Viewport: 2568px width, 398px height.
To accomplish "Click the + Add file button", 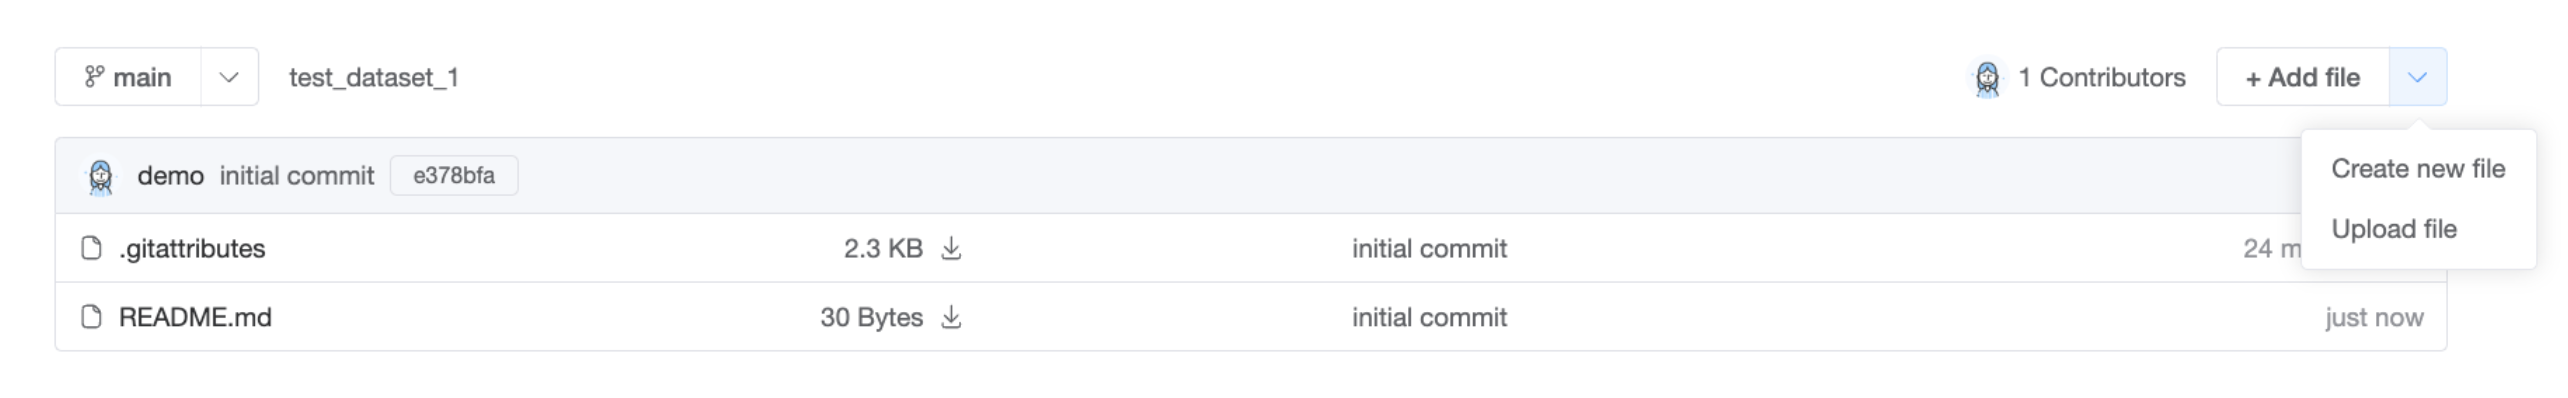I will 2303,77.
